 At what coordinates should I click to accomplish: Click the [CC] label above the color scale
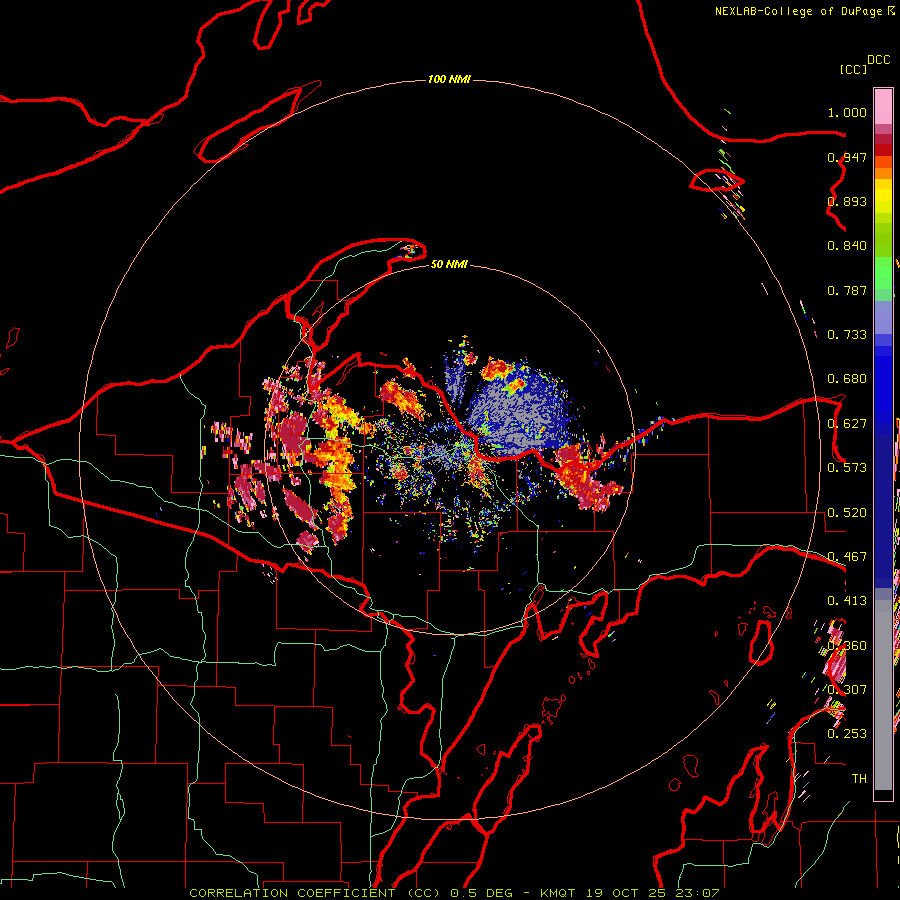[x=854, y=69]
